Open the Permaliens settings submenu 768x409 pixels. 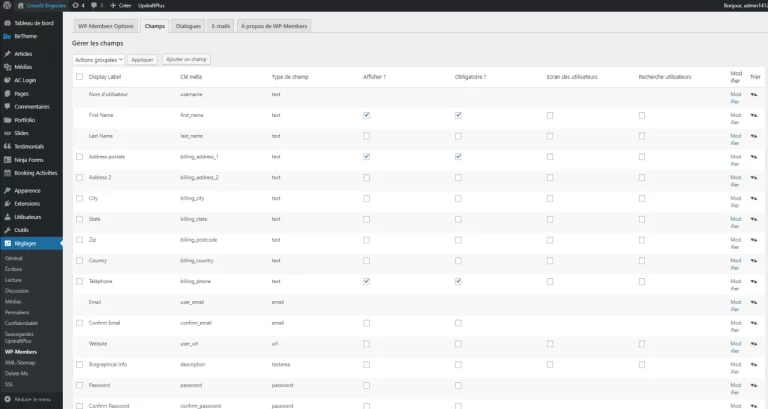tap(17, 313)
